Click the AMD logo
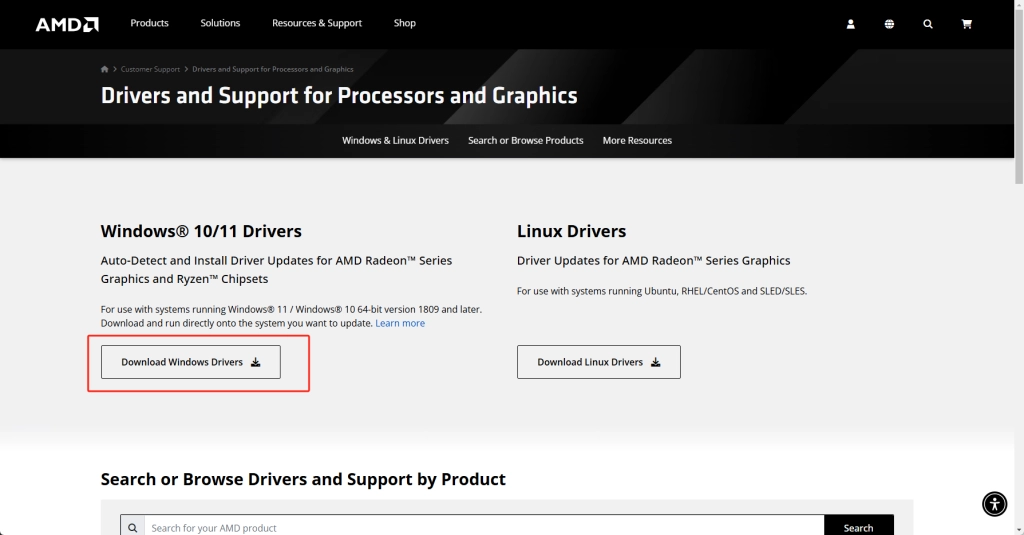This screenshot has width=1024, height=535. pyautogui.click(x=67, y=24)
